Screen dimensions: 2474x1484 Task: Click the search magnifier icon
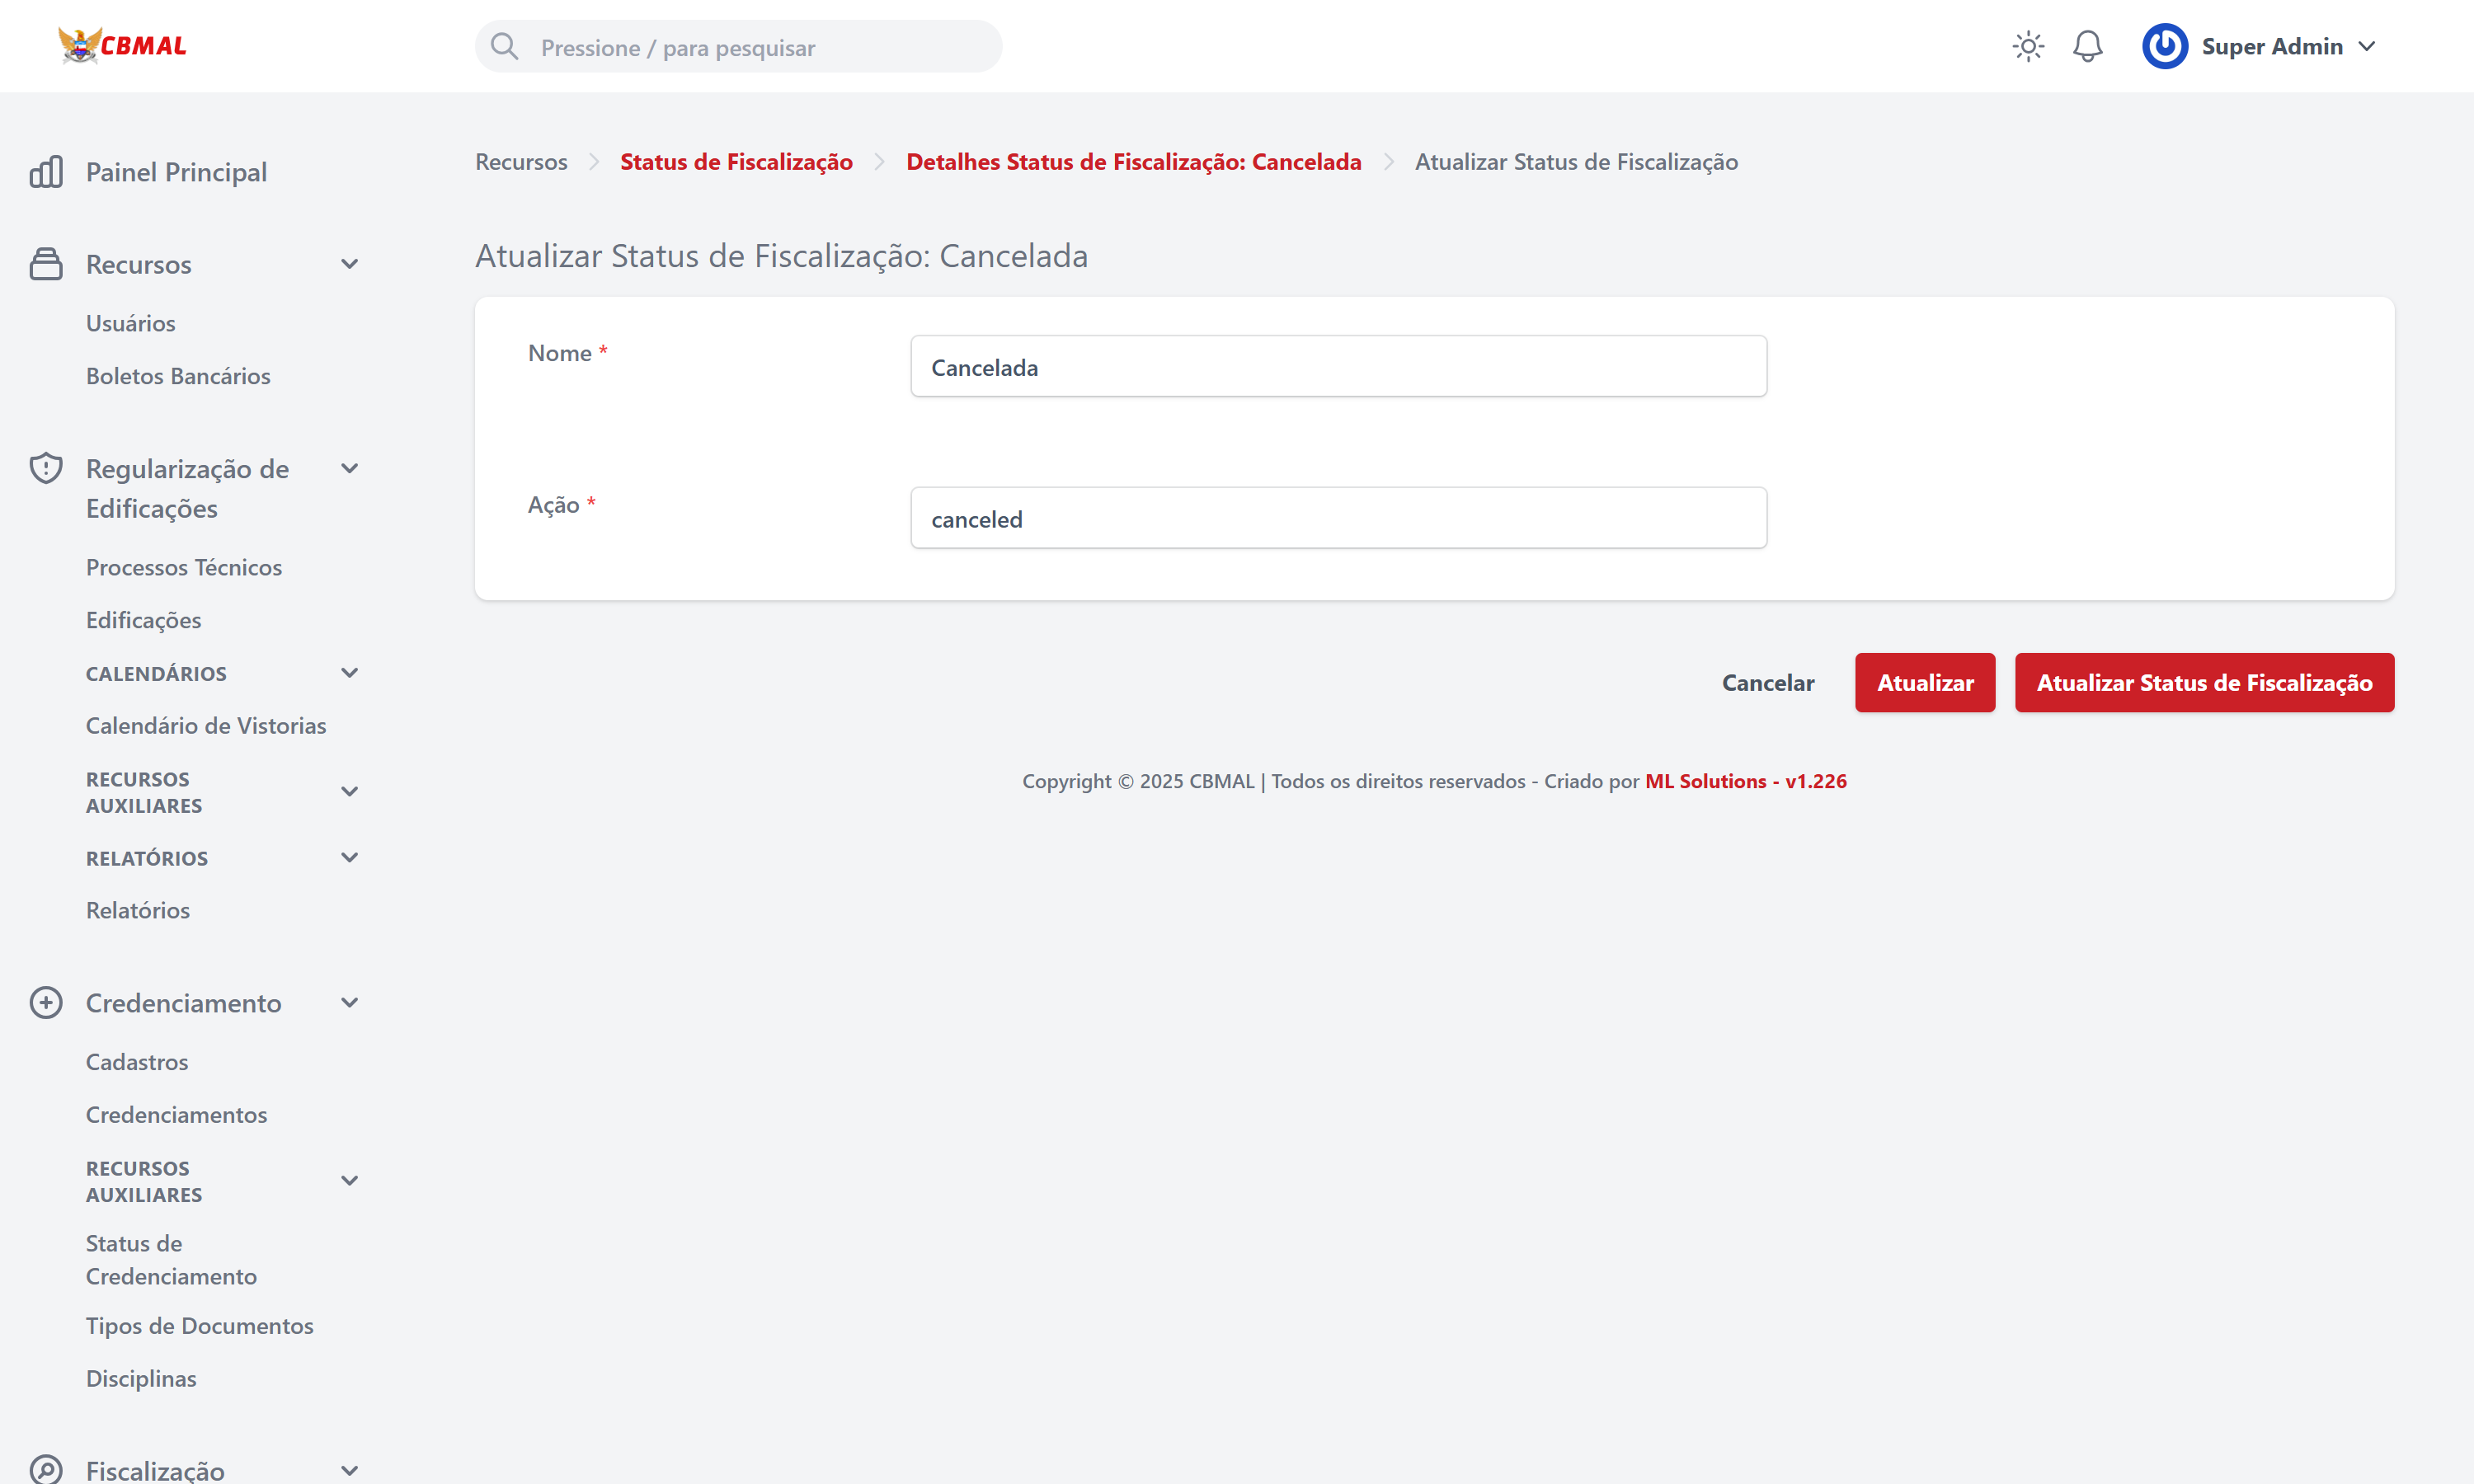[x=504, y=46]
